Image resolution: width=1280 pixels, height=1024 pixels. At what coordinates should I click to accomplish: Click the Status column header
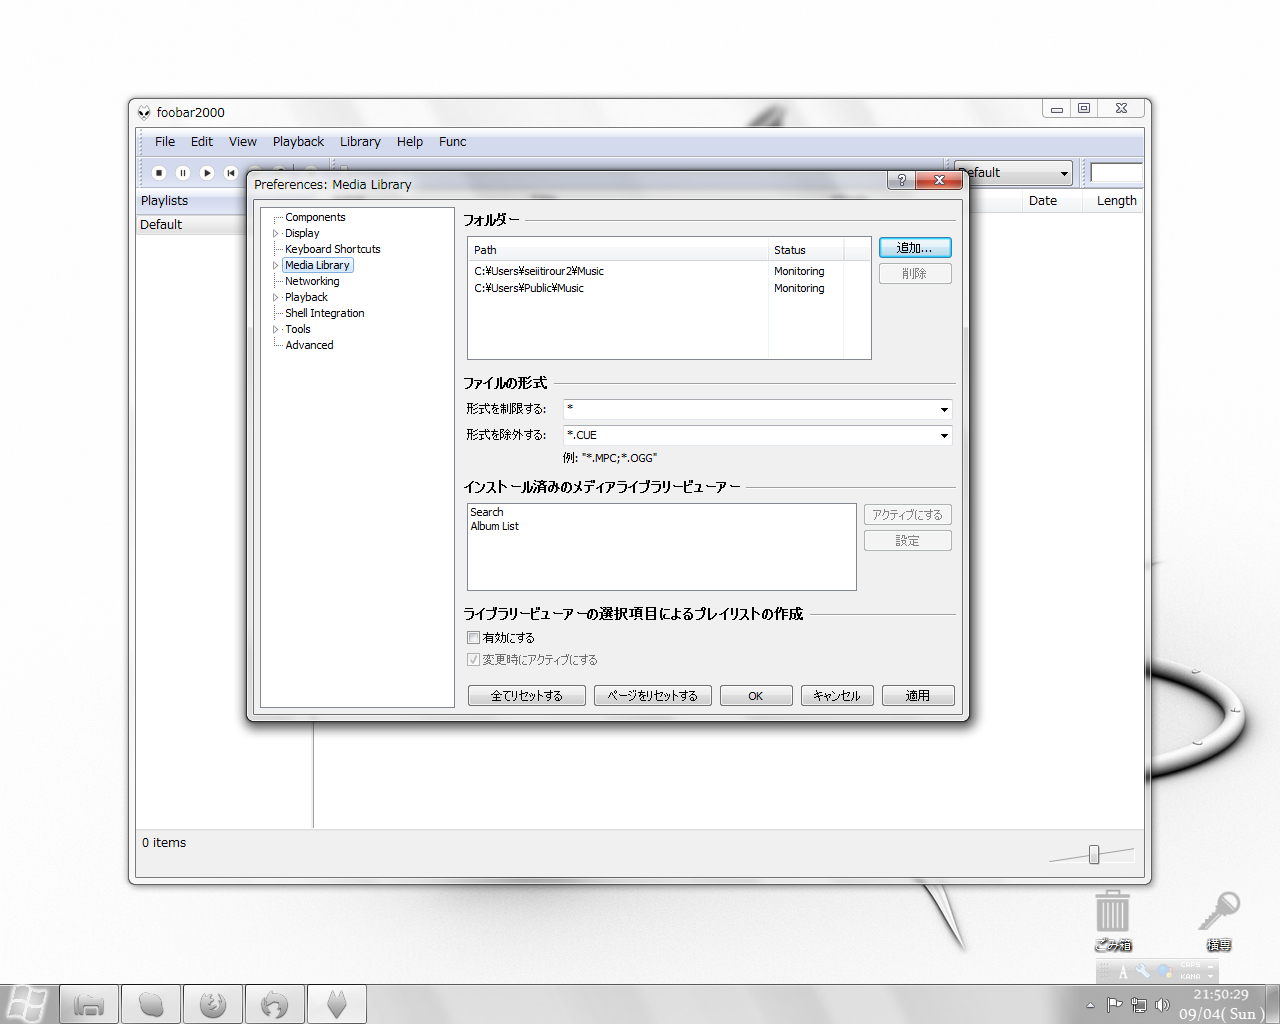click(806, 250)
